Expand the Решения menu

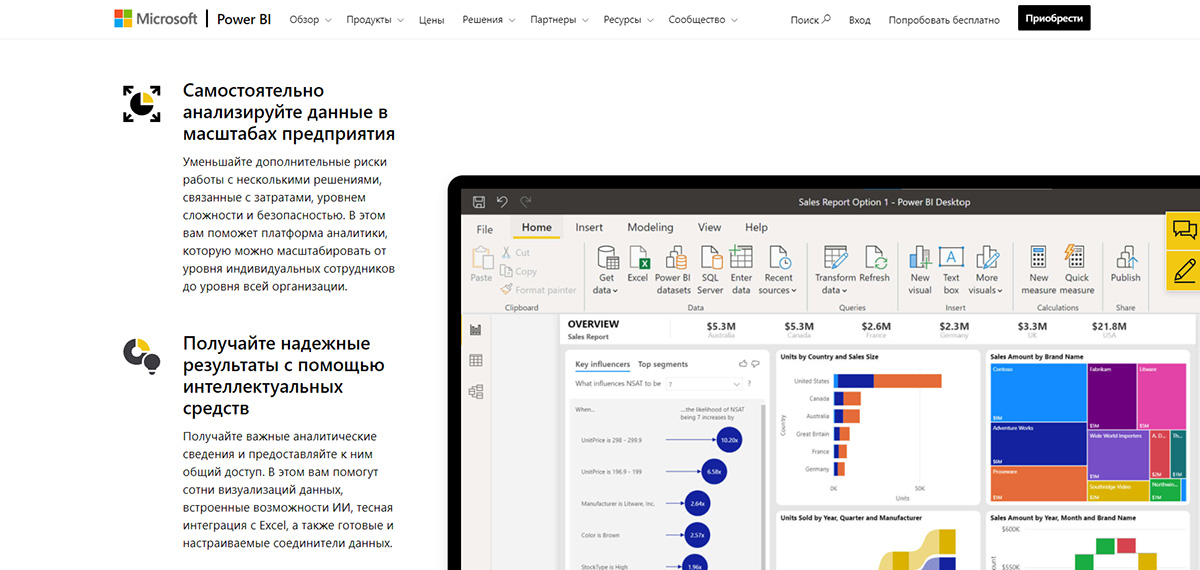488,20
